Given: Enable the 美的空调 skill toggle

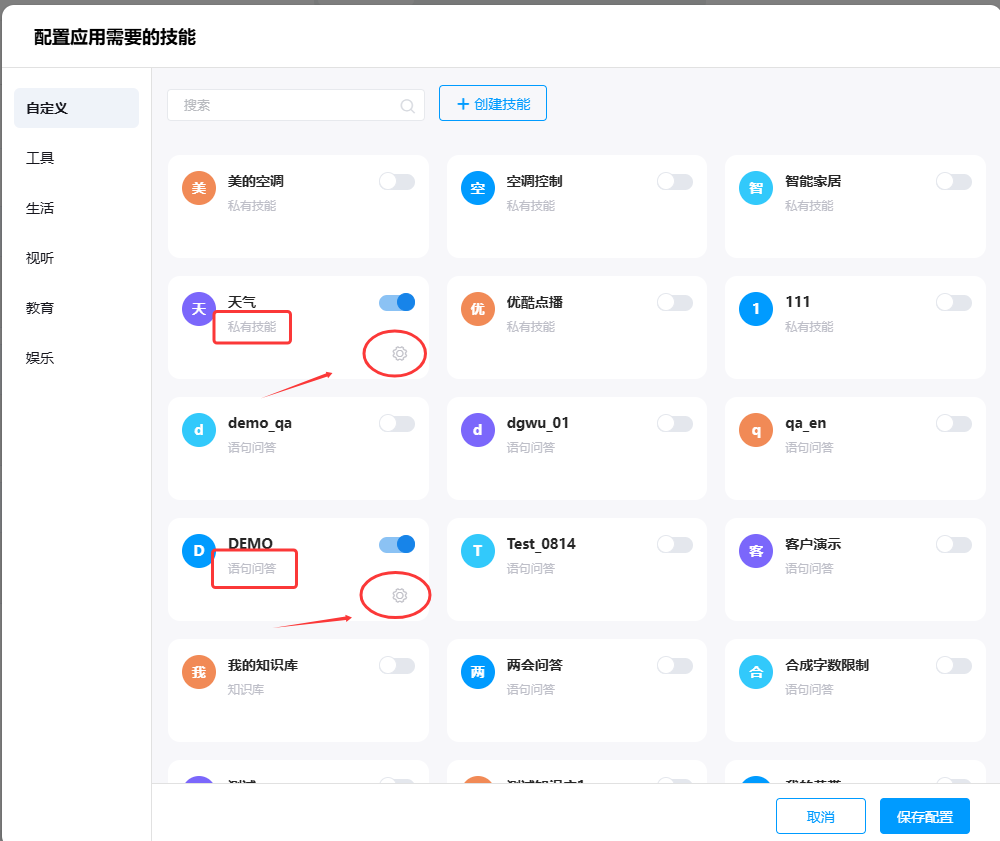Looking at the screenshot, I should pos(397,181).
